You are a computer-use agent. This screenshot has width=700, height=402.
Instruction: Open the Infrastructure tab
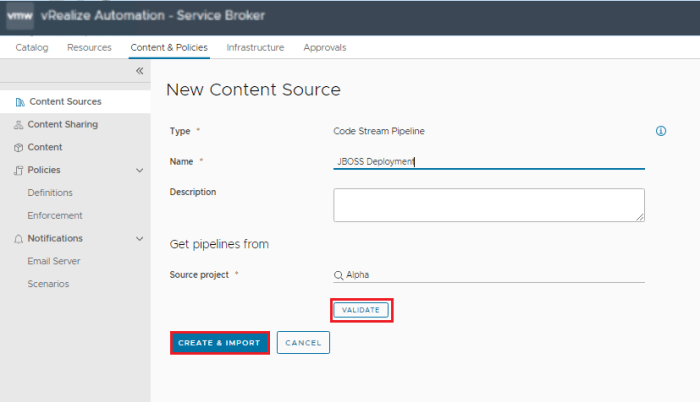point(255,48)
